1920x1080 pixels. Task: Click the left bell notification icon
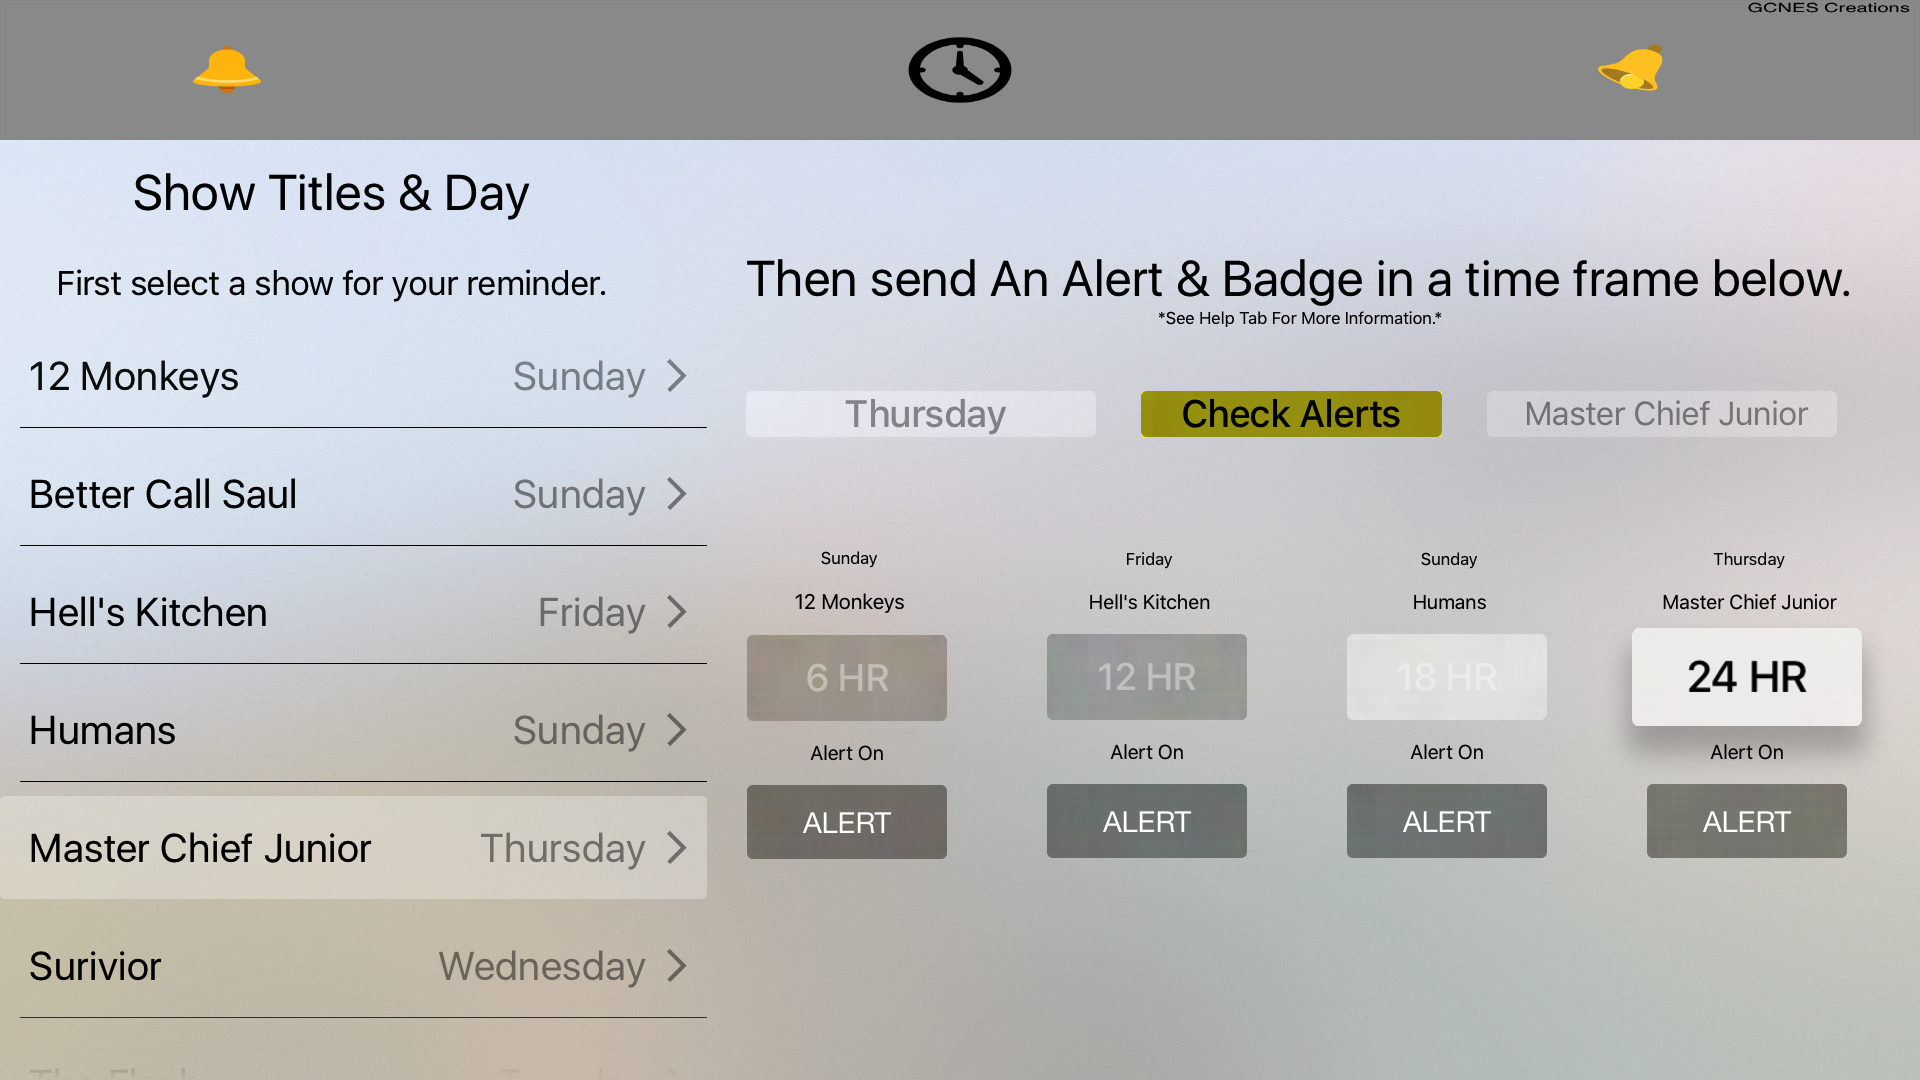[x=225, y=69]
